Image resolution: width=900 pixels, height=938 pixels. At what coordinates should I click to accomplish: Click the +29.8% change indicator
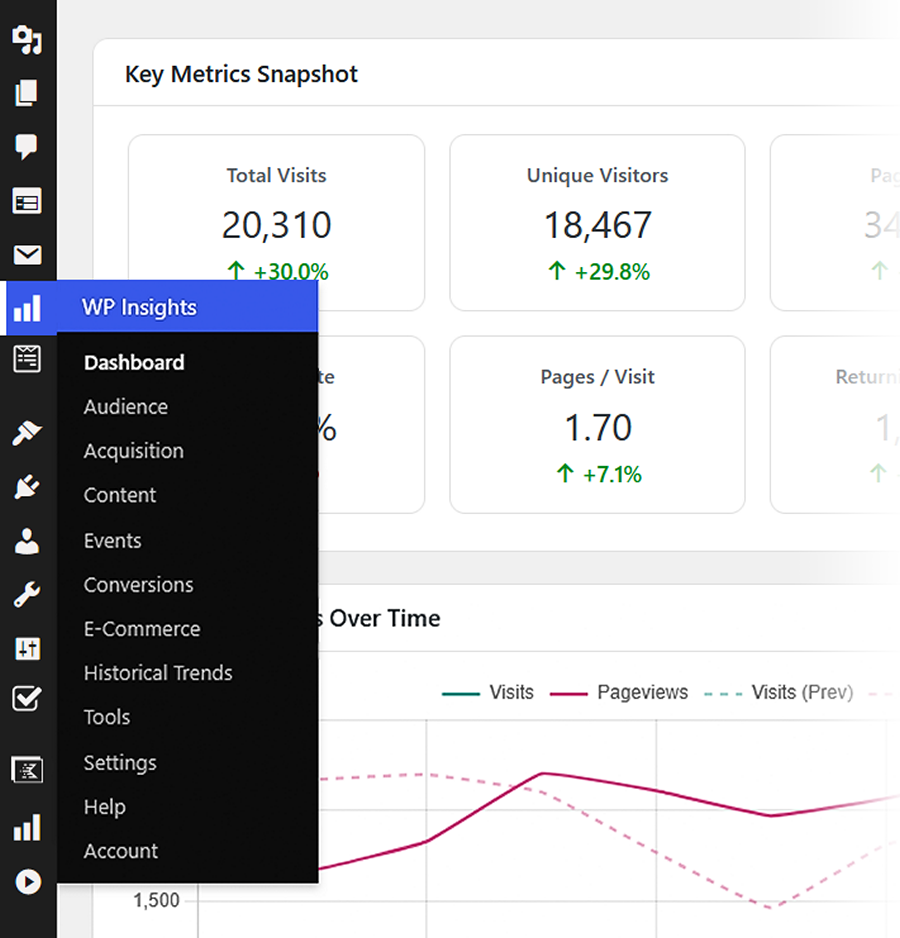pyautogui.click(x=598, y=272)
